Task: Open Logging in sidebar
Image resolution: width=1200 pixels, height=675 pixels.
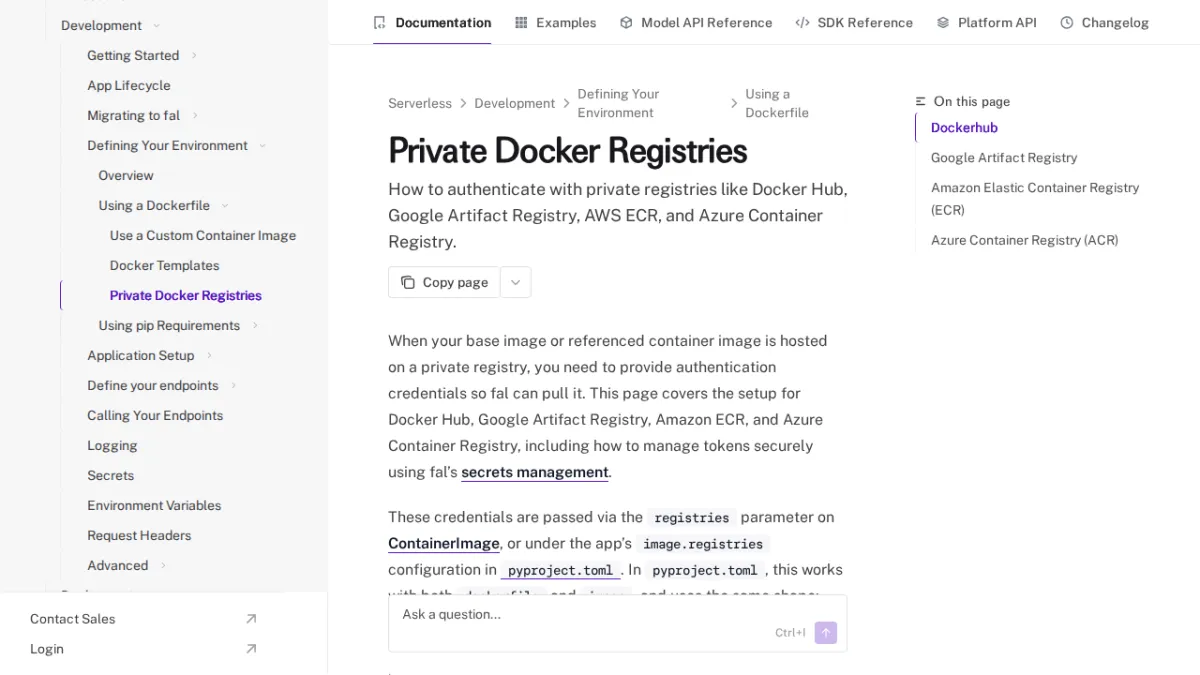Action: click(112, 445)
